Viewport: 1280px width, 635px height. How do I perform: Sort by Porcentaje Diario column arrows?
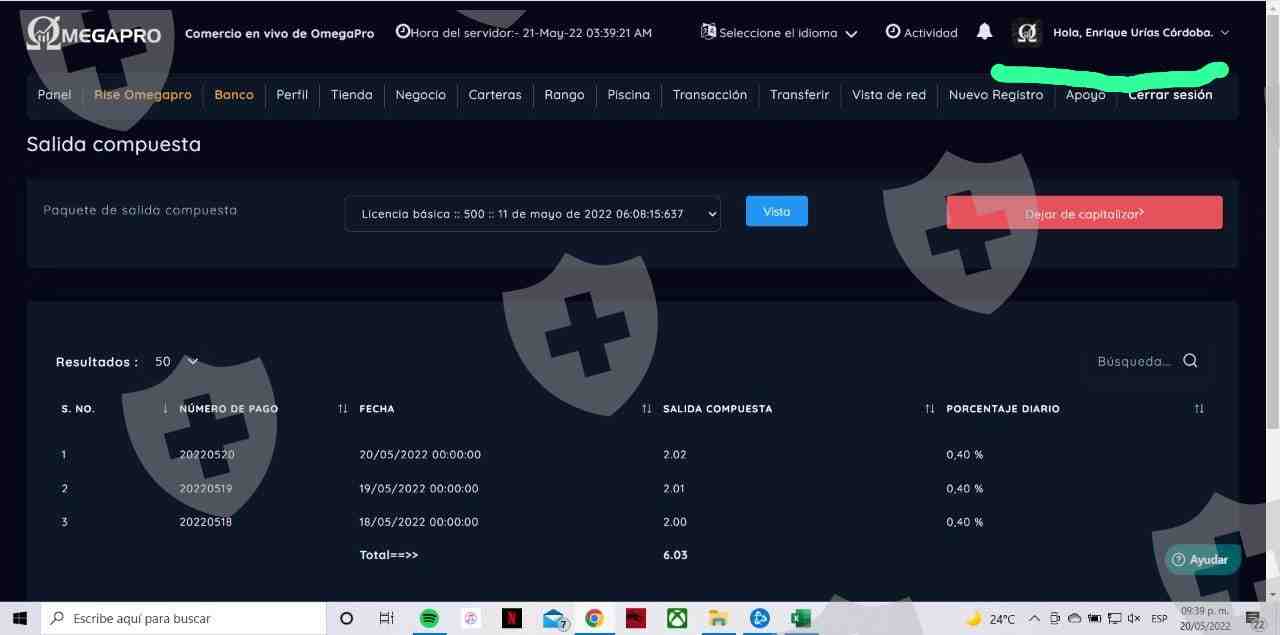[1199, 409]
